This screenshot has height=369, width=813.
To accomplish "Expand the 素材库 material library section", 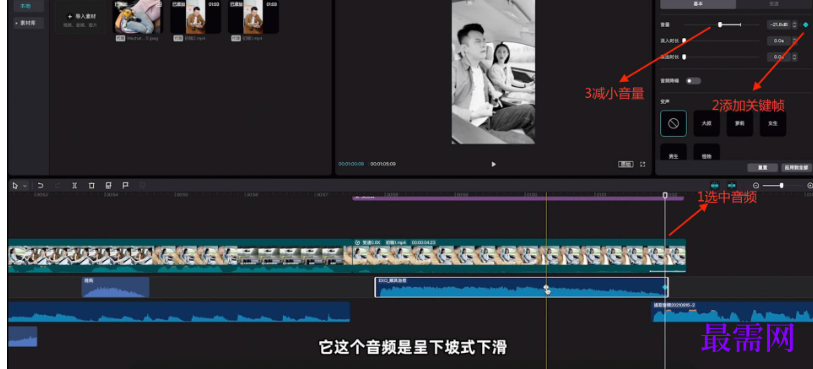I will click(x=29, y=23).
